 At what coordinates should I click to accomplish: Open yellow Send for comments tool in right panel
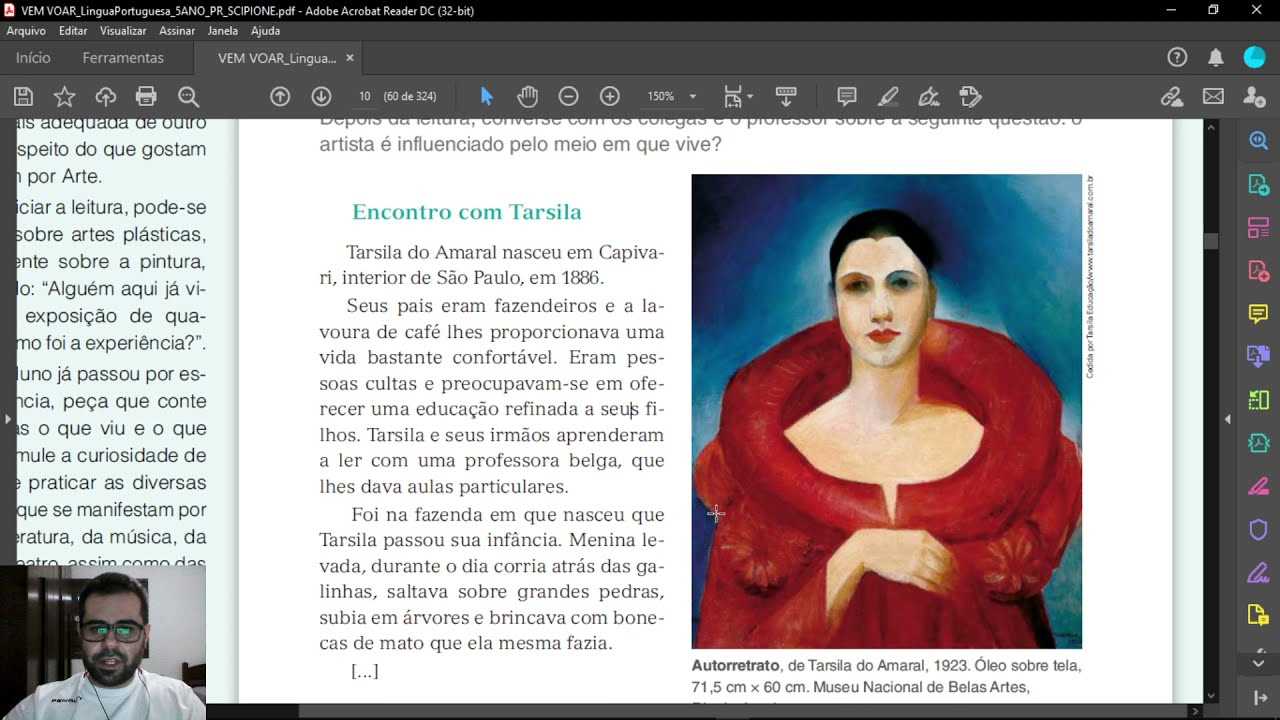(1258, 615)
